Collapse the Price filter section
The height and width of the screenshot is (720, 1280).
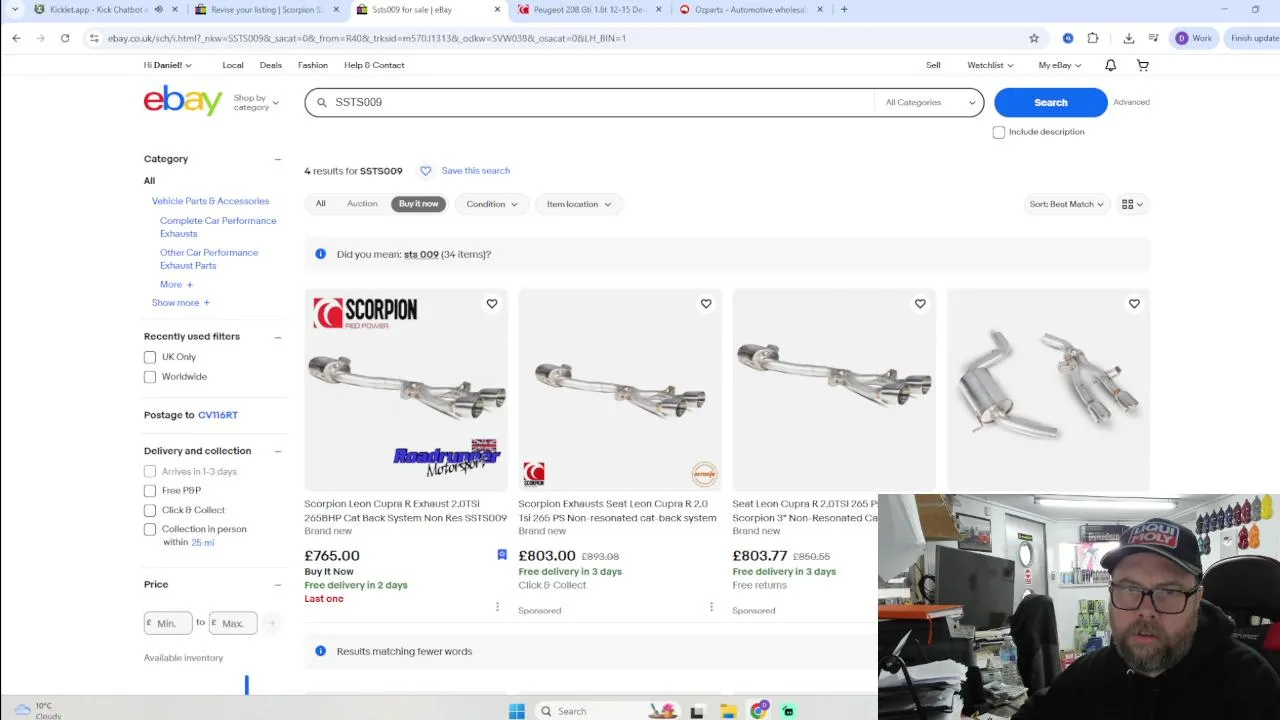[x=278, y=585]
